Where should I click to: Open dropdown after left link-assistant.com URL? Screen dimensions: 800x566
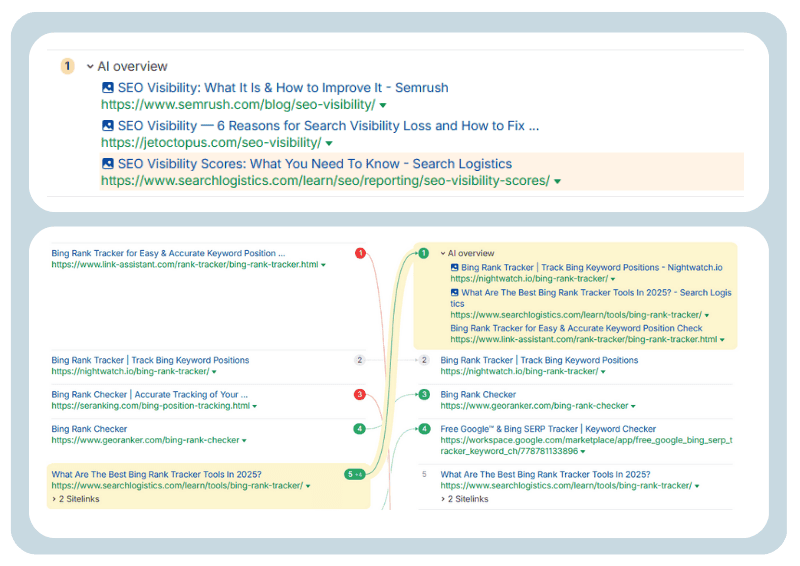[x=323, y=265]
